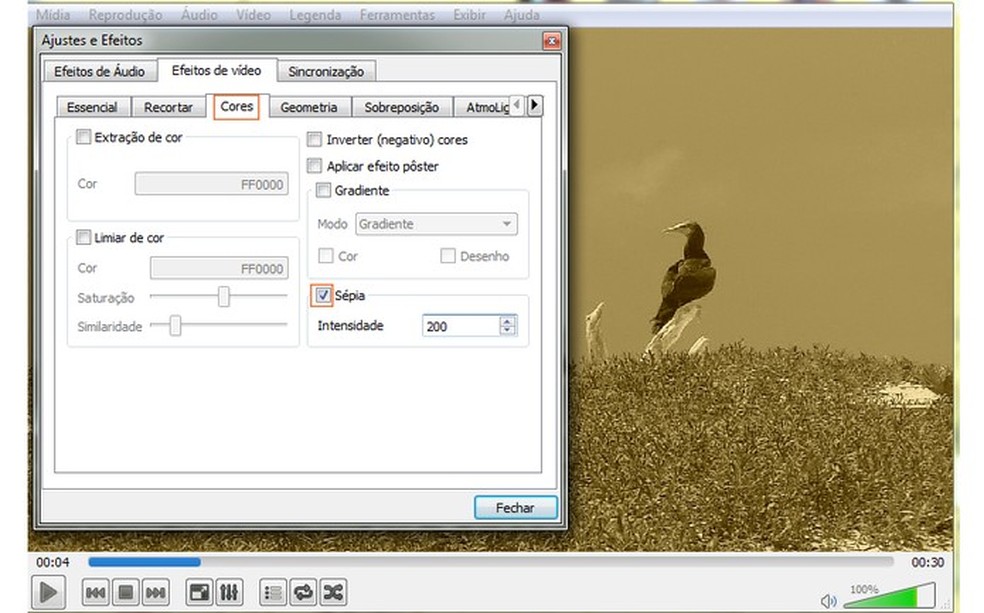Open the Ferramentas menu

(397, 14)
